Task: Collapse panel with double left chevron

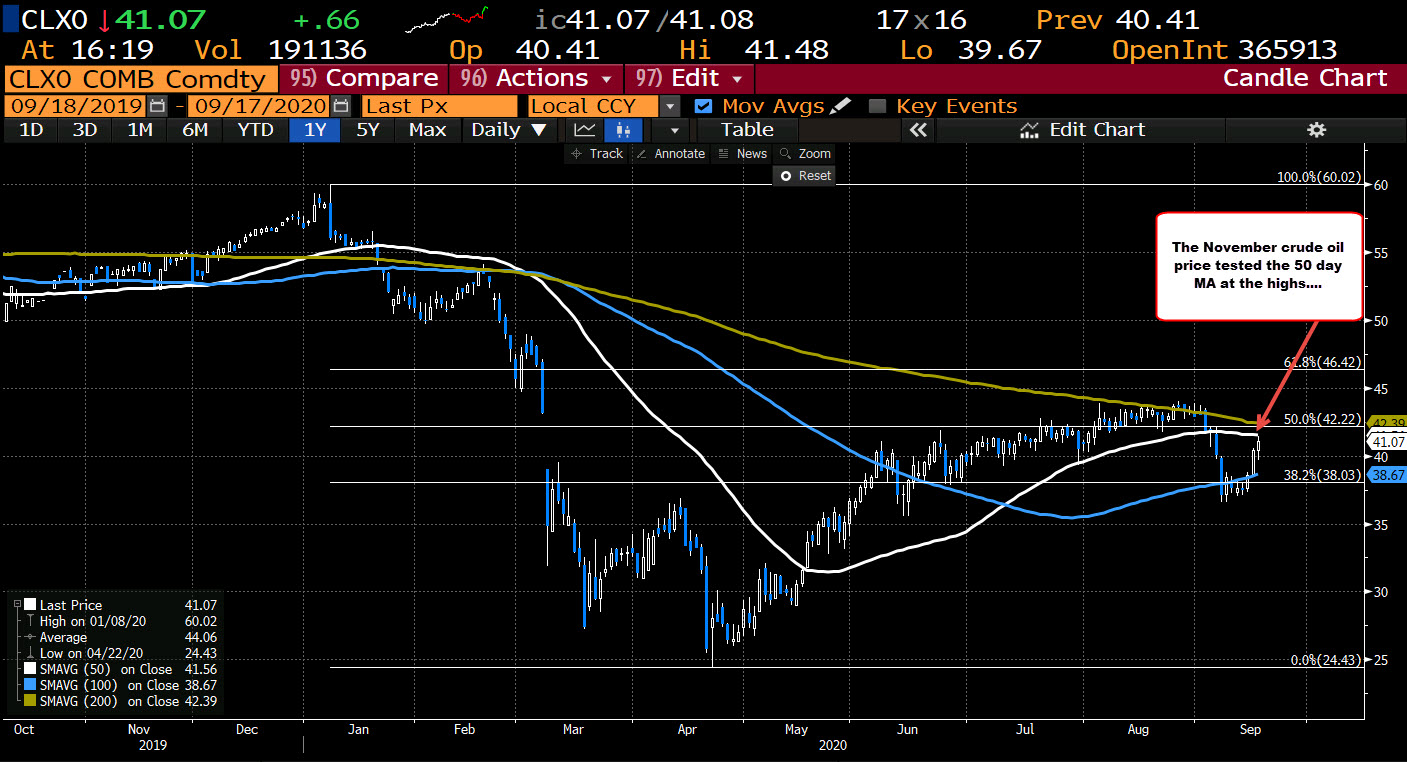Action: (x=918, y=130)
